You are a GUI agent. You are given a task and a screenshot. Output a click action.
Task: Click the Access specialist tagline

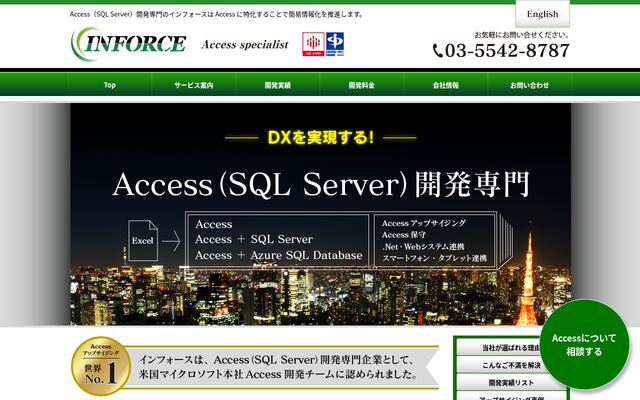[244, 44]
